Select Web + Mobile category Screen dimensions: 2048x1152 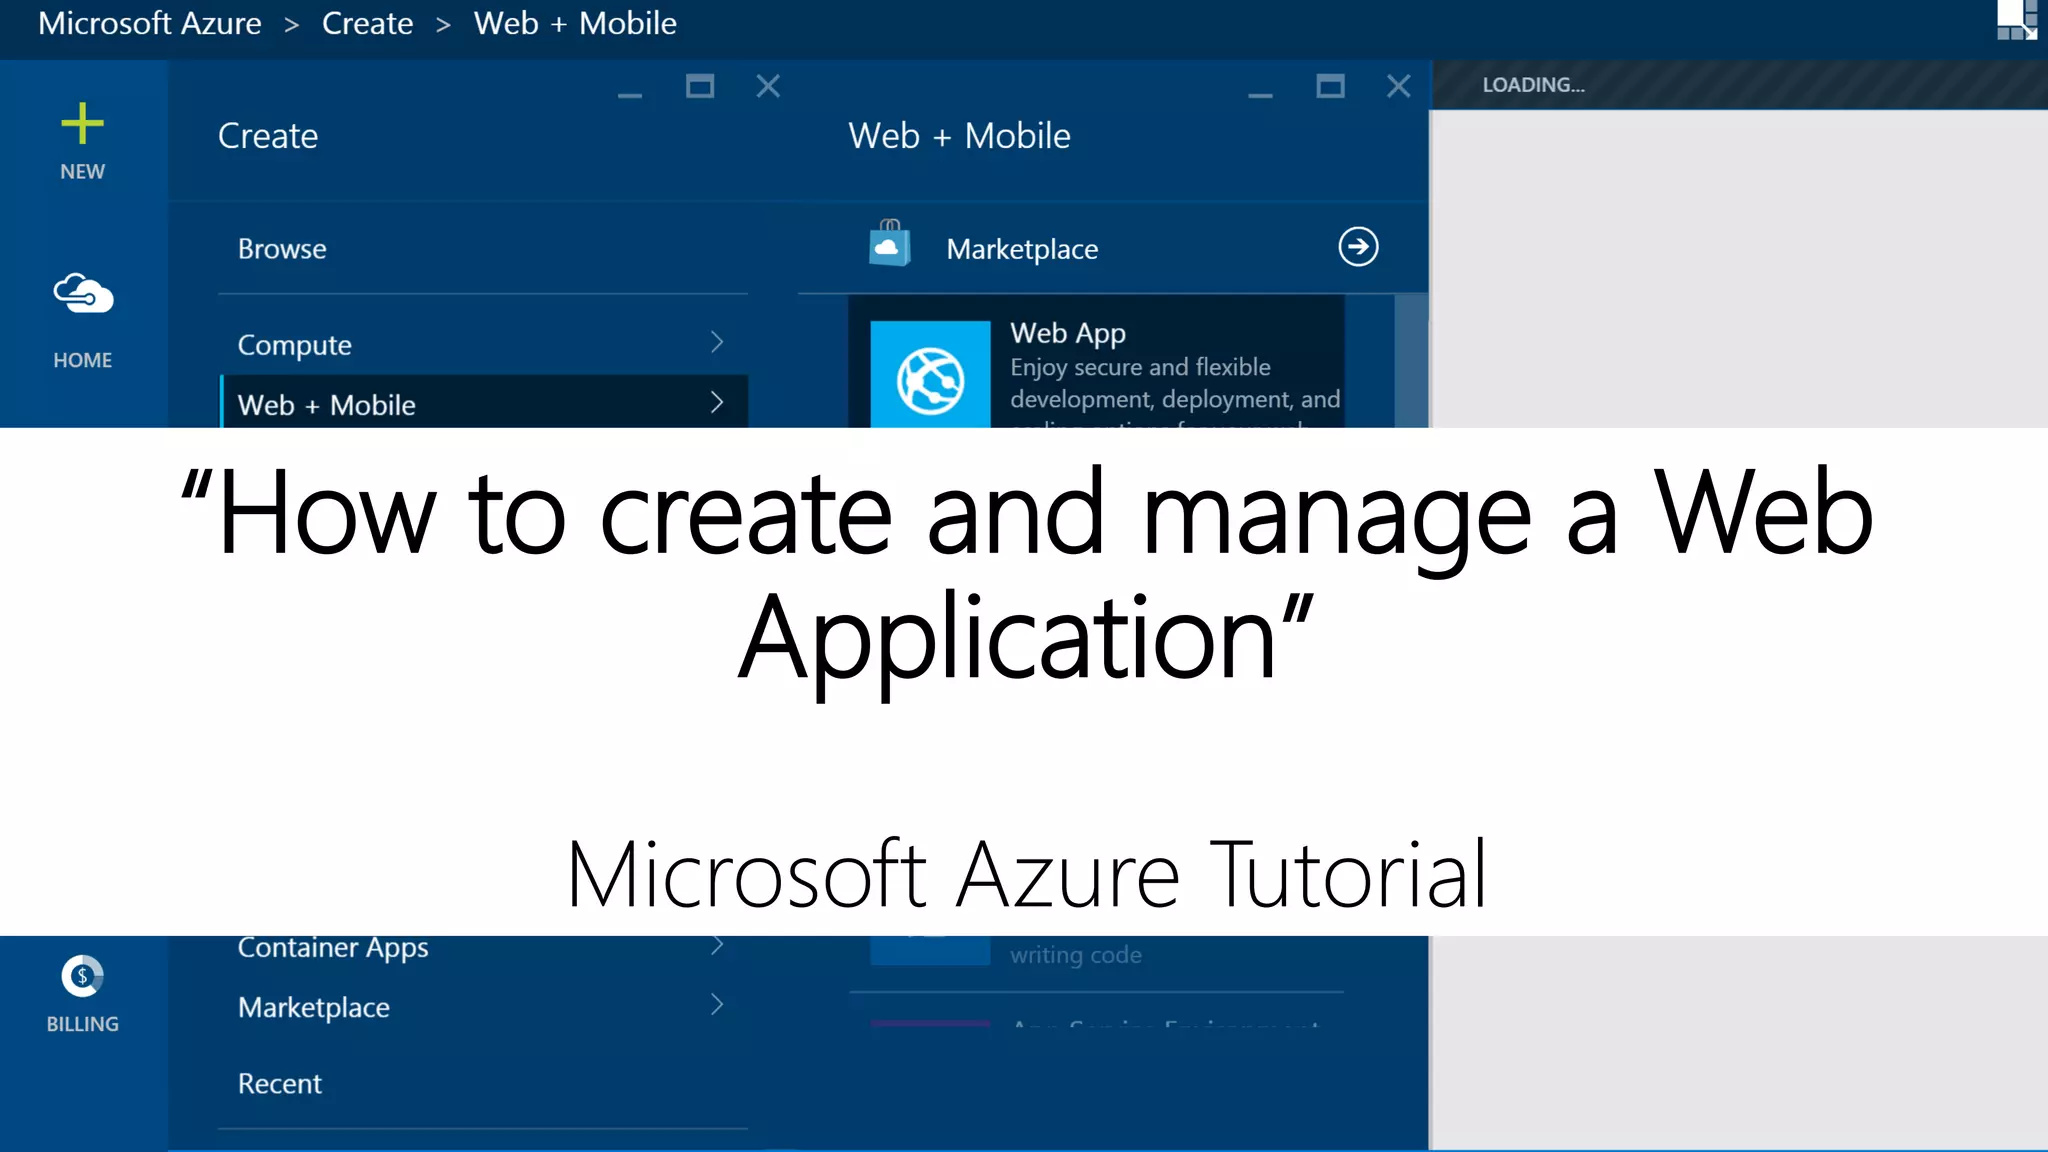tap(483, 402)
